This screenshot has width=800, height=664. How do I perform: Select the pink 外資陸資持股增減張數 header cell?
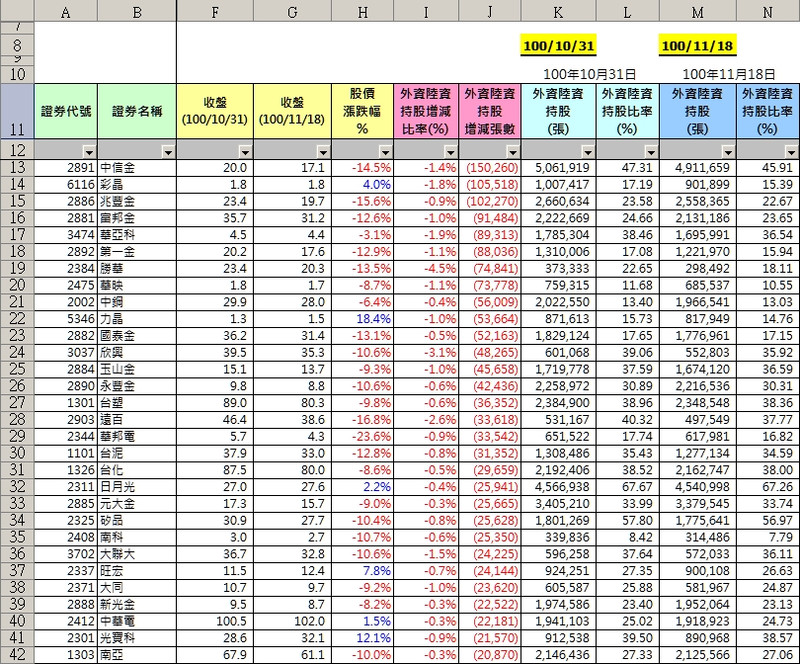click(490, 111)
